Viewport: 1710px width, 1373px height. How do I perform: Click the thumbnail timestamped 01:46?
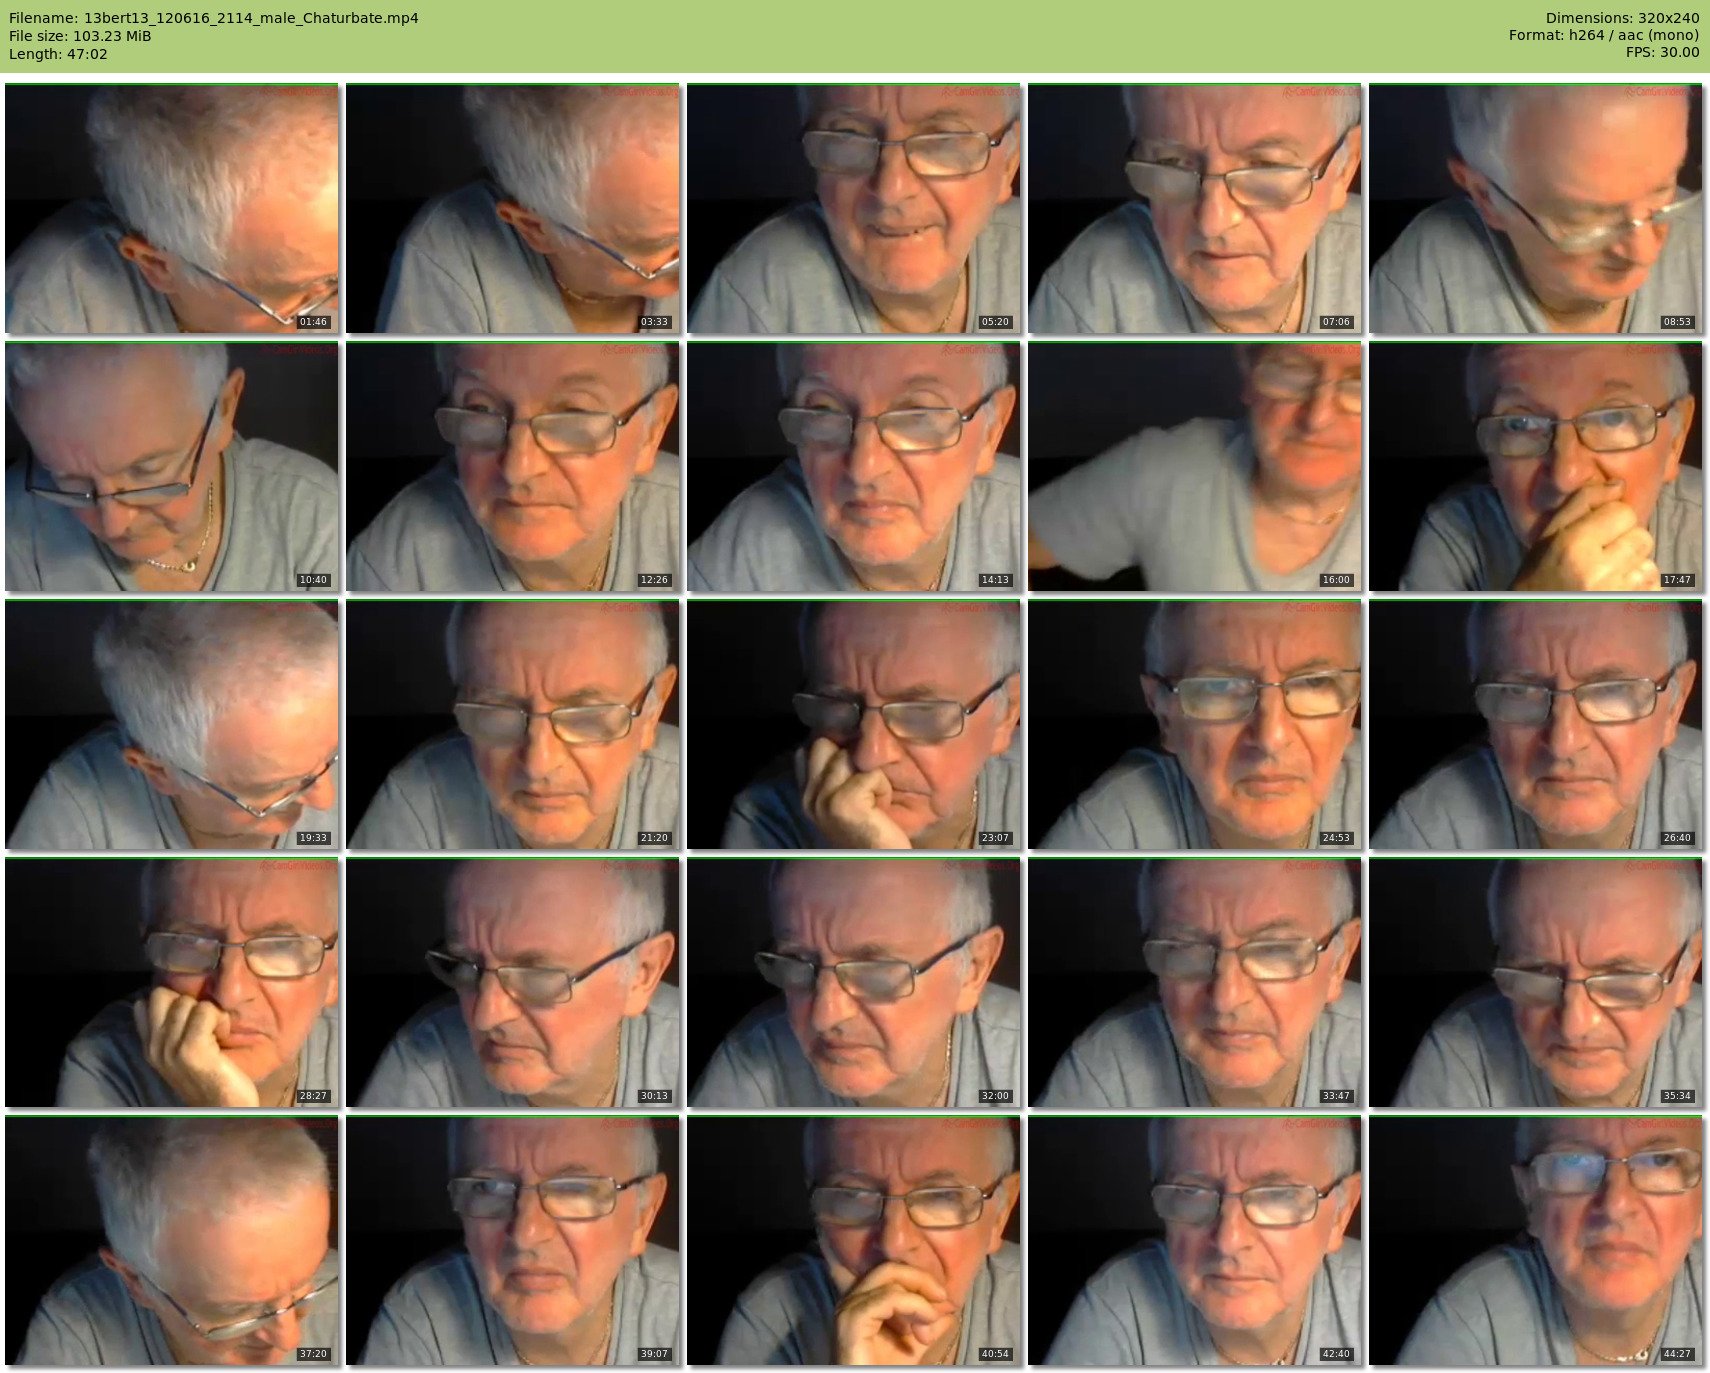(x=172, y=208)
